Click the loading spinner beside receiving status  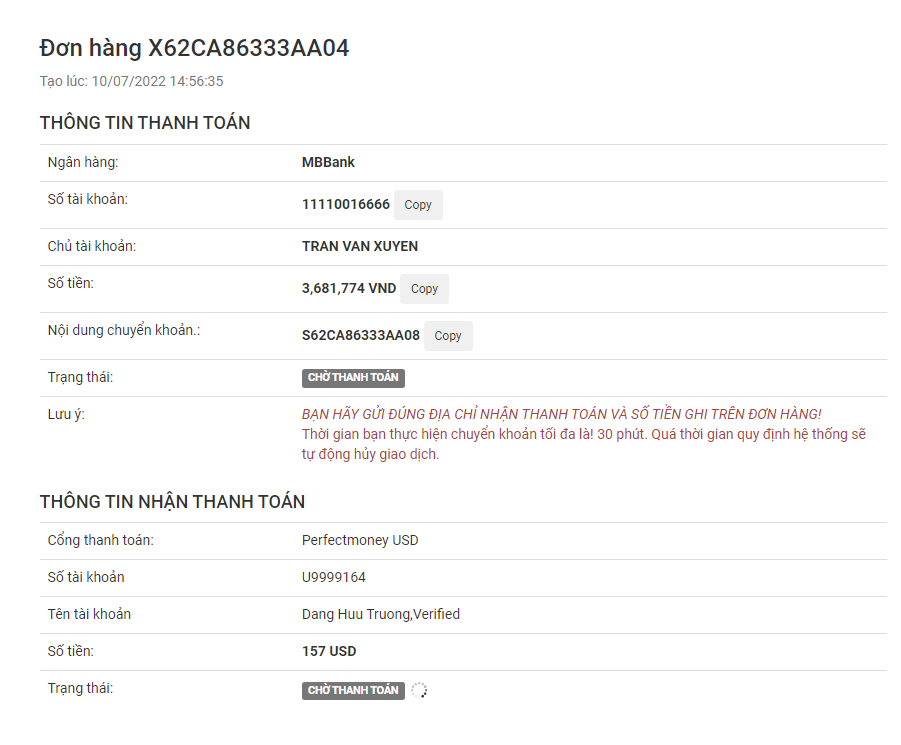419,690
